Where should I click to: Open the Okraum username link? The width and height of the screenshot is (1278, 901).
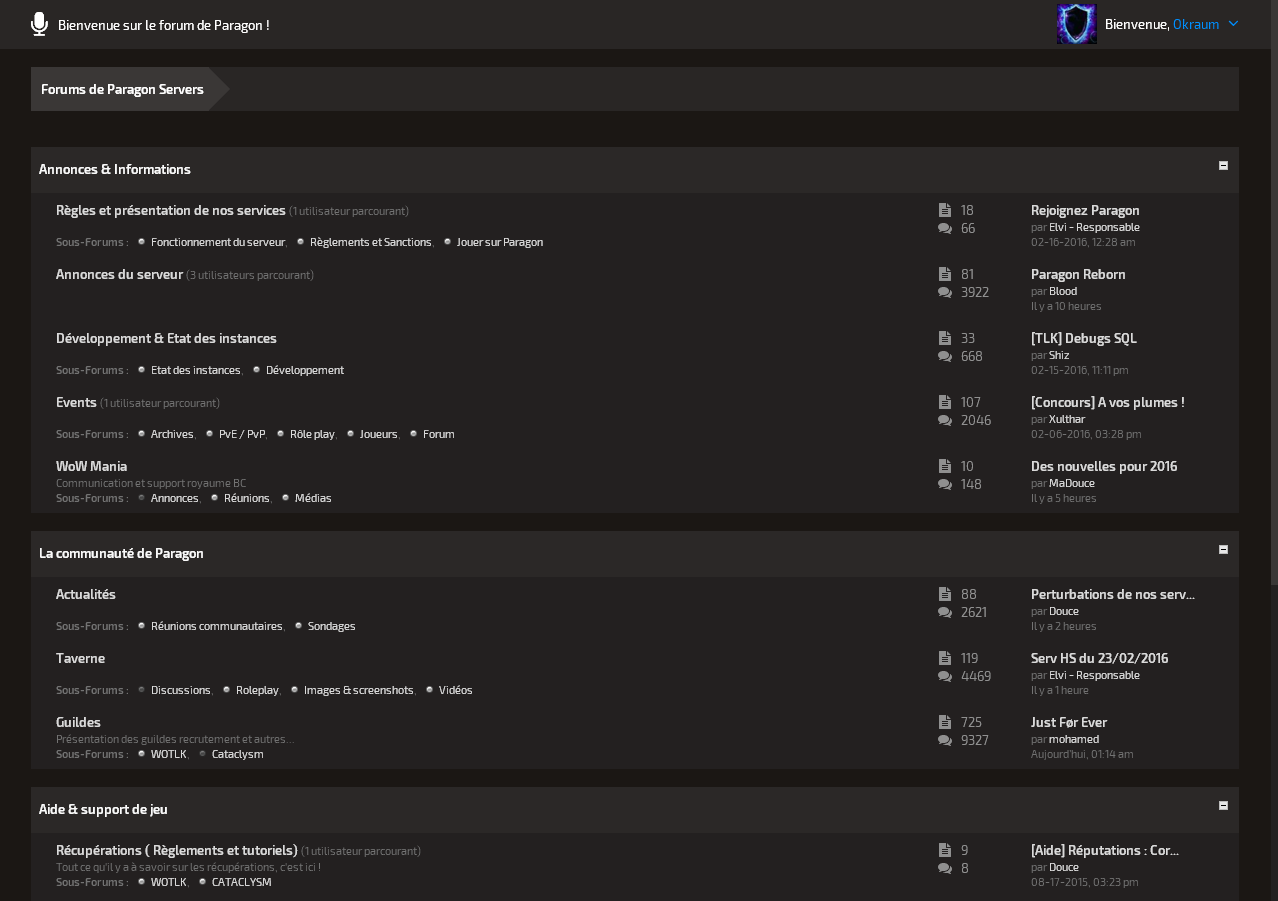pyautogui.click(x=1196, y=25)
